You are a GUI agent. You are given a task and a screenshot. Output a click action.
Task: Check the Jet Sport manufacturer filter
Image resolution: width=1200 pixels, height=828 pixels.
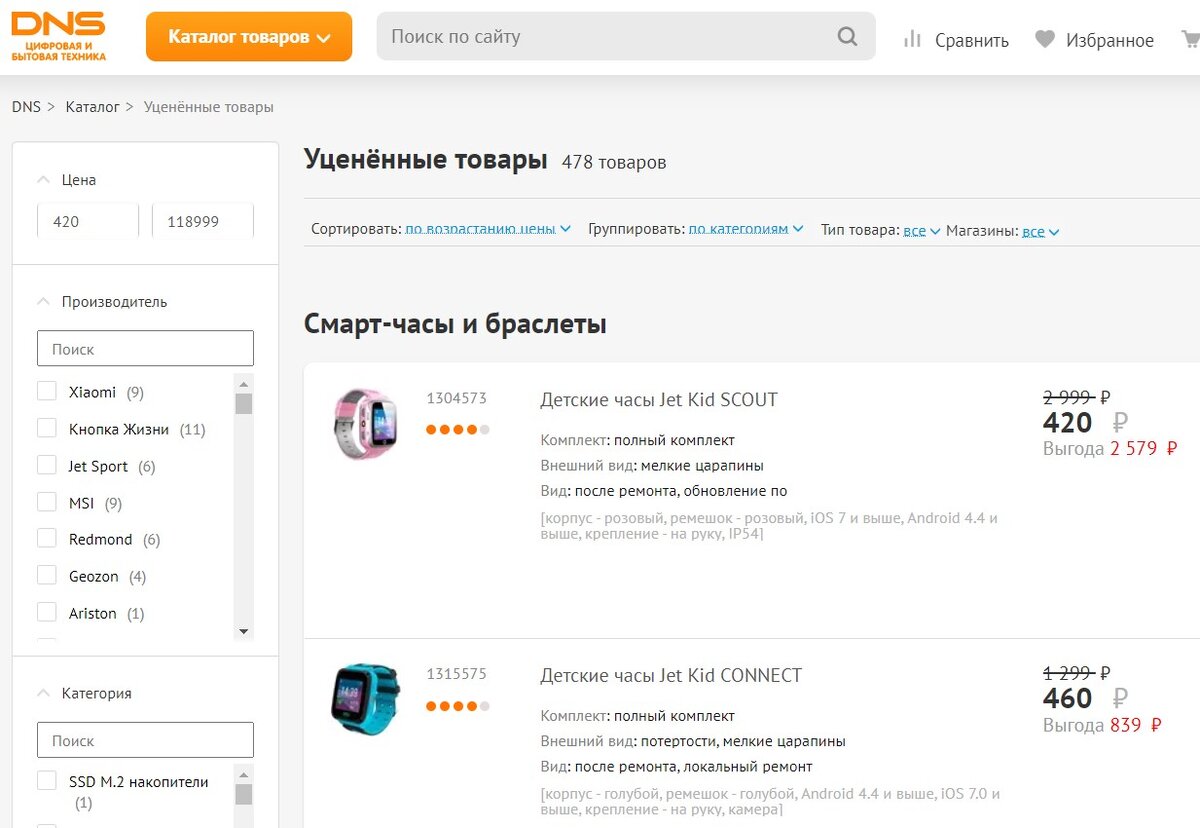pyautogui.click(x=46, y=465)
